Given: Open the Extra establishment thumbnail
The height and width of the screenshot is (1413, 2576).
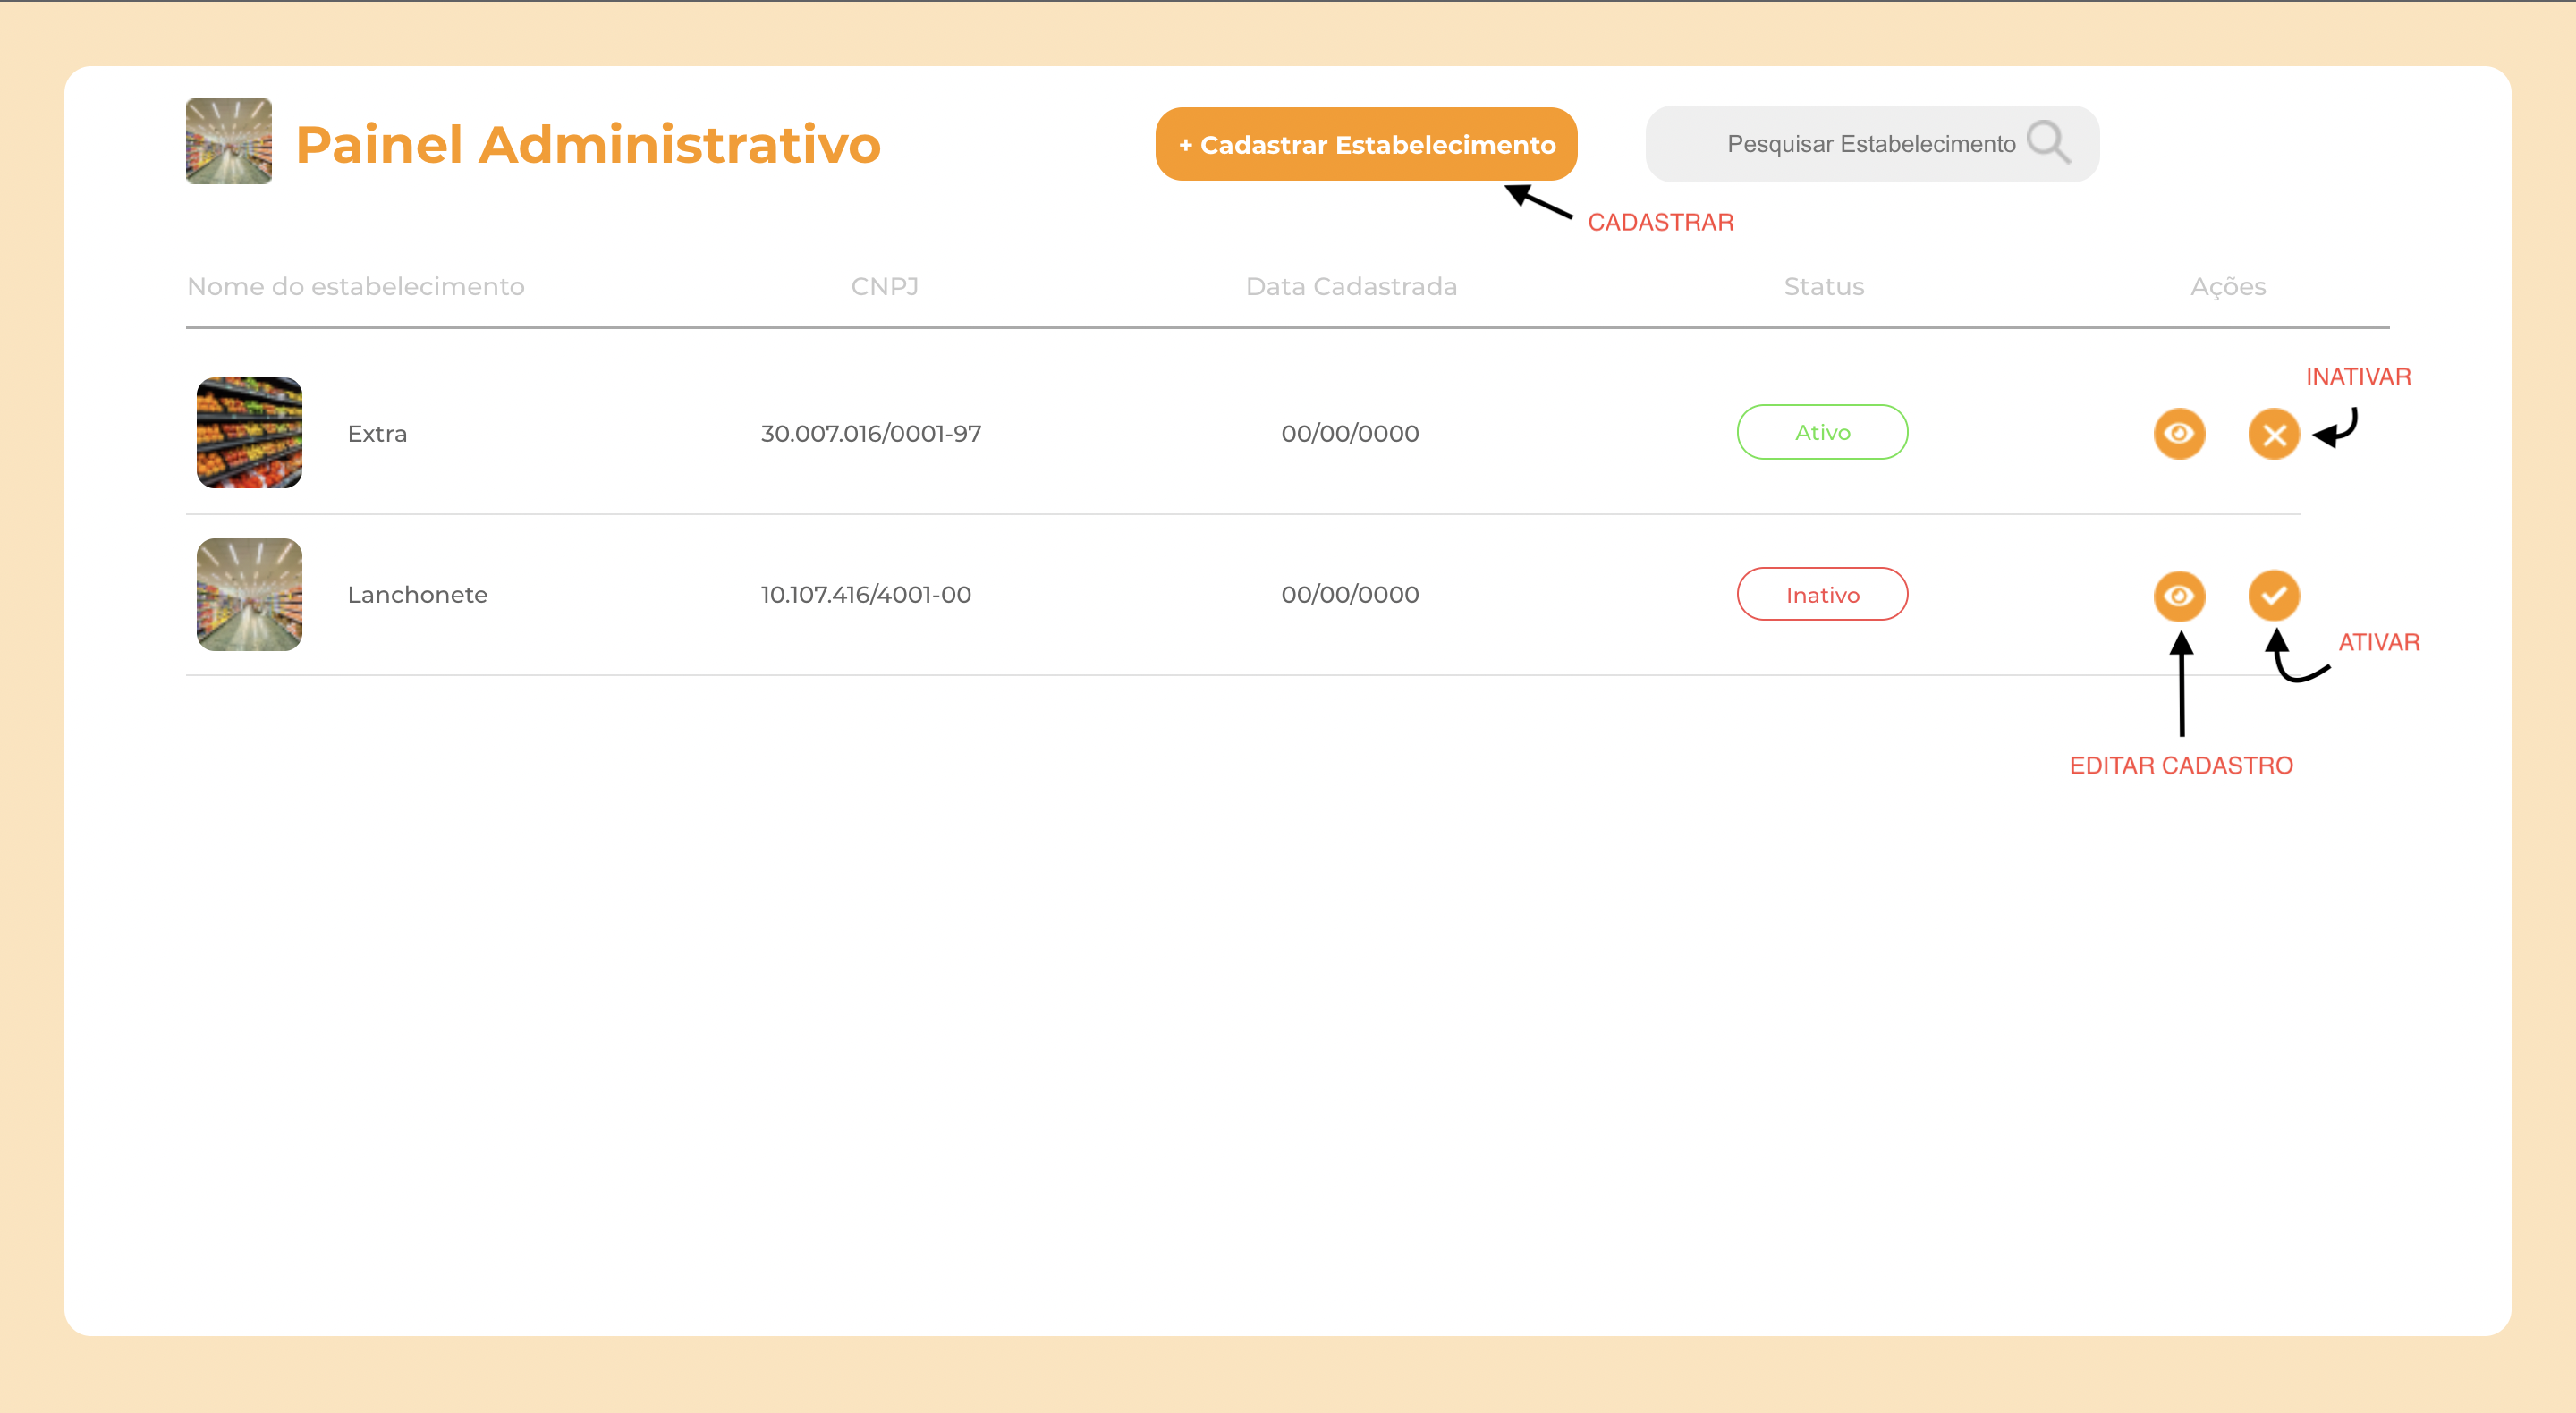Looking at the screenshot, I should click(249, 433).
